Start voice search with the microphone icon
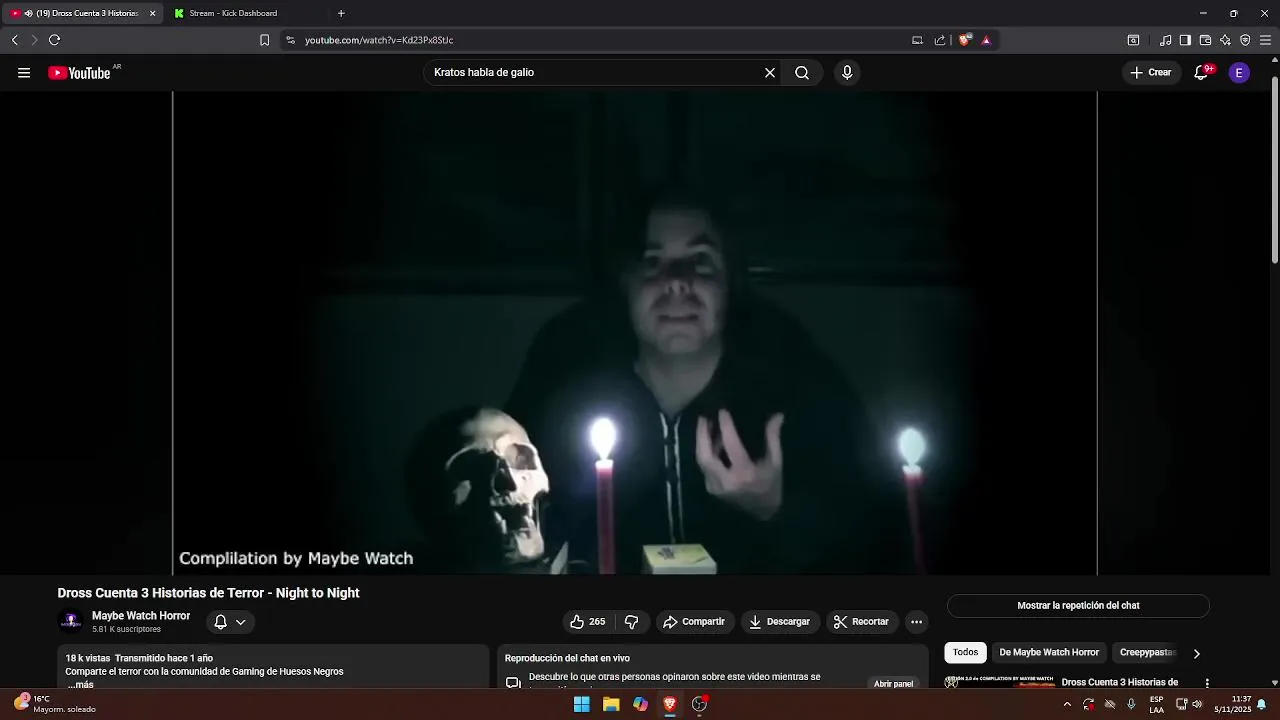Viewport: 1280px width, 720px height. (x=847, y=73)
